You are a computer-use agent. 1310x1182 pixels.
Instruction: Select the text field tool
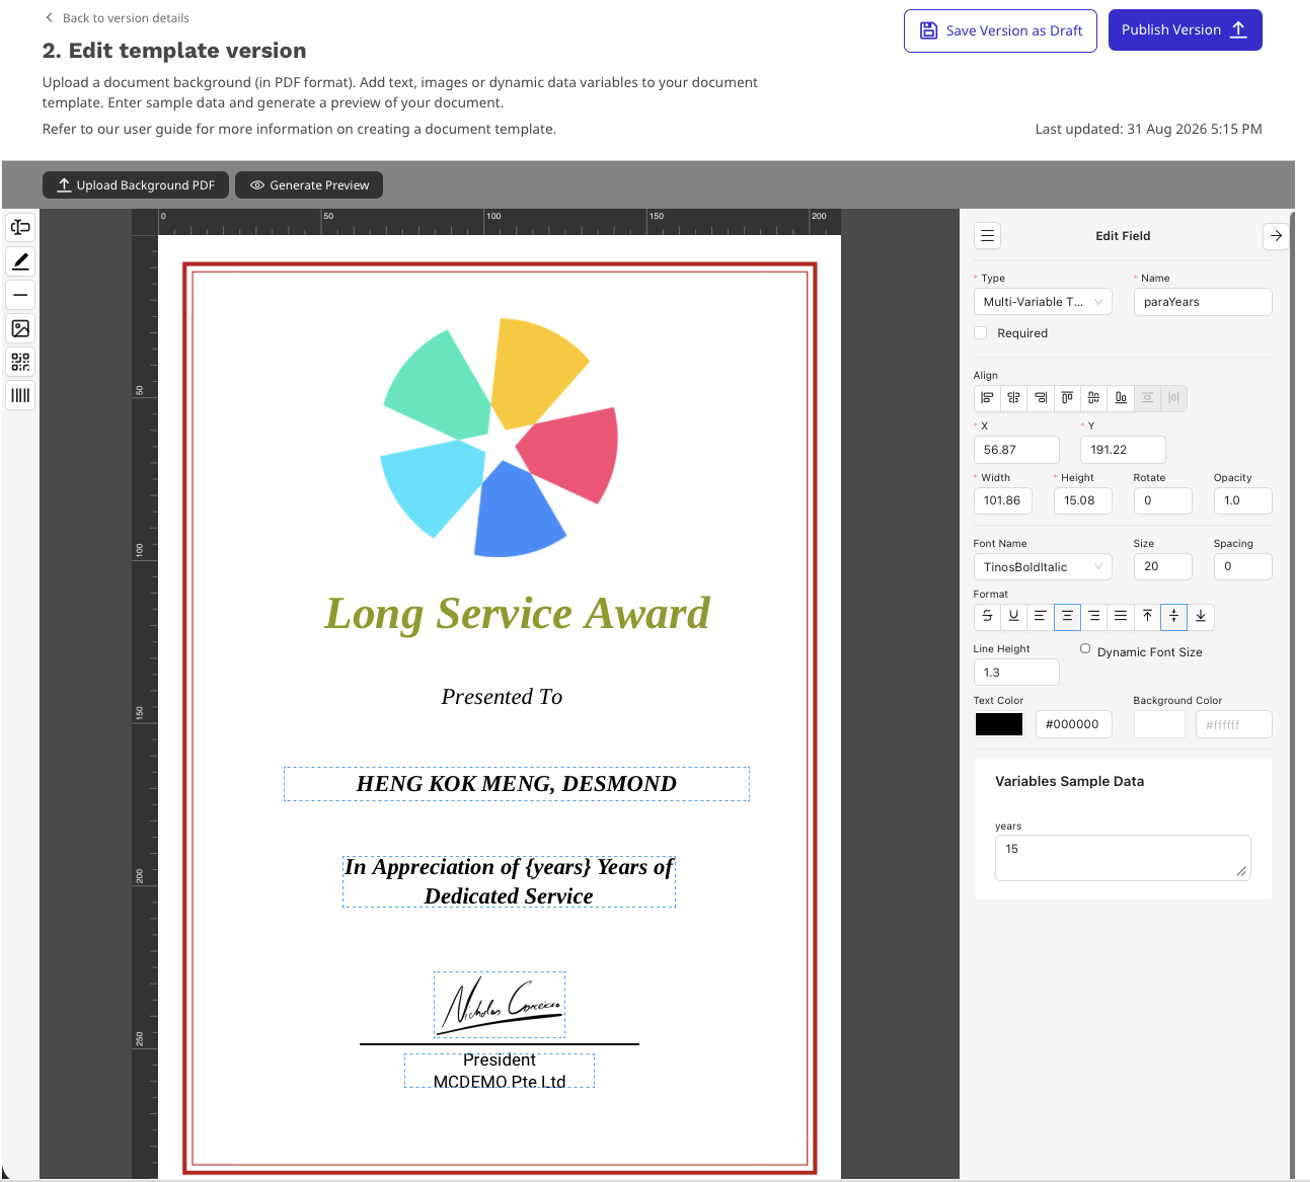pos(20,227)
